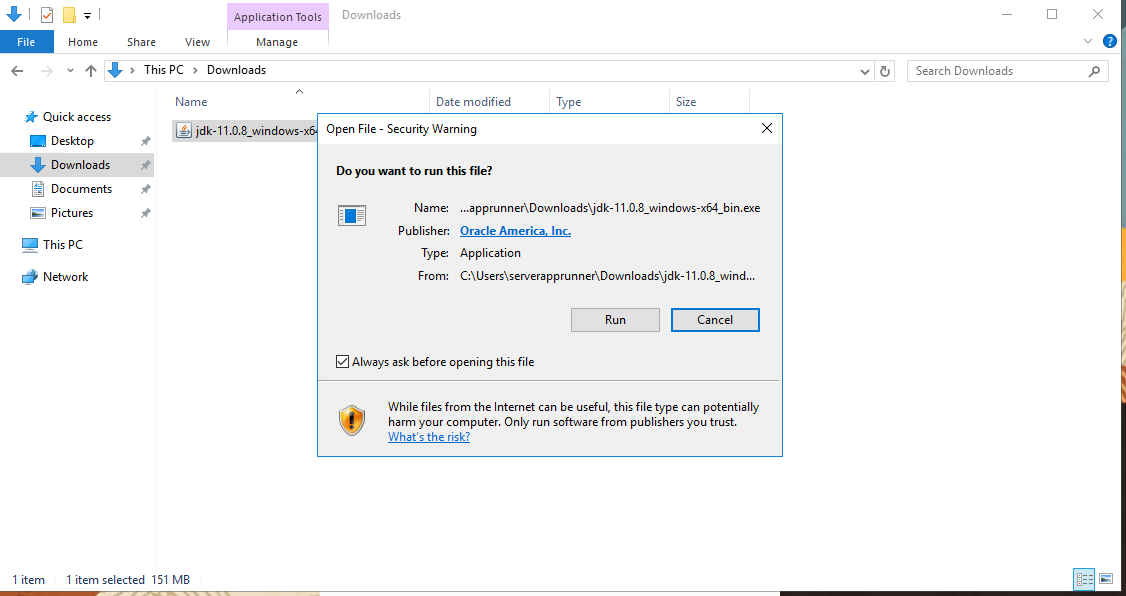Open Pictures in the navigation pane
Image resolution: width=1126 pixels, height=596 pixels.
coord(72,213)
